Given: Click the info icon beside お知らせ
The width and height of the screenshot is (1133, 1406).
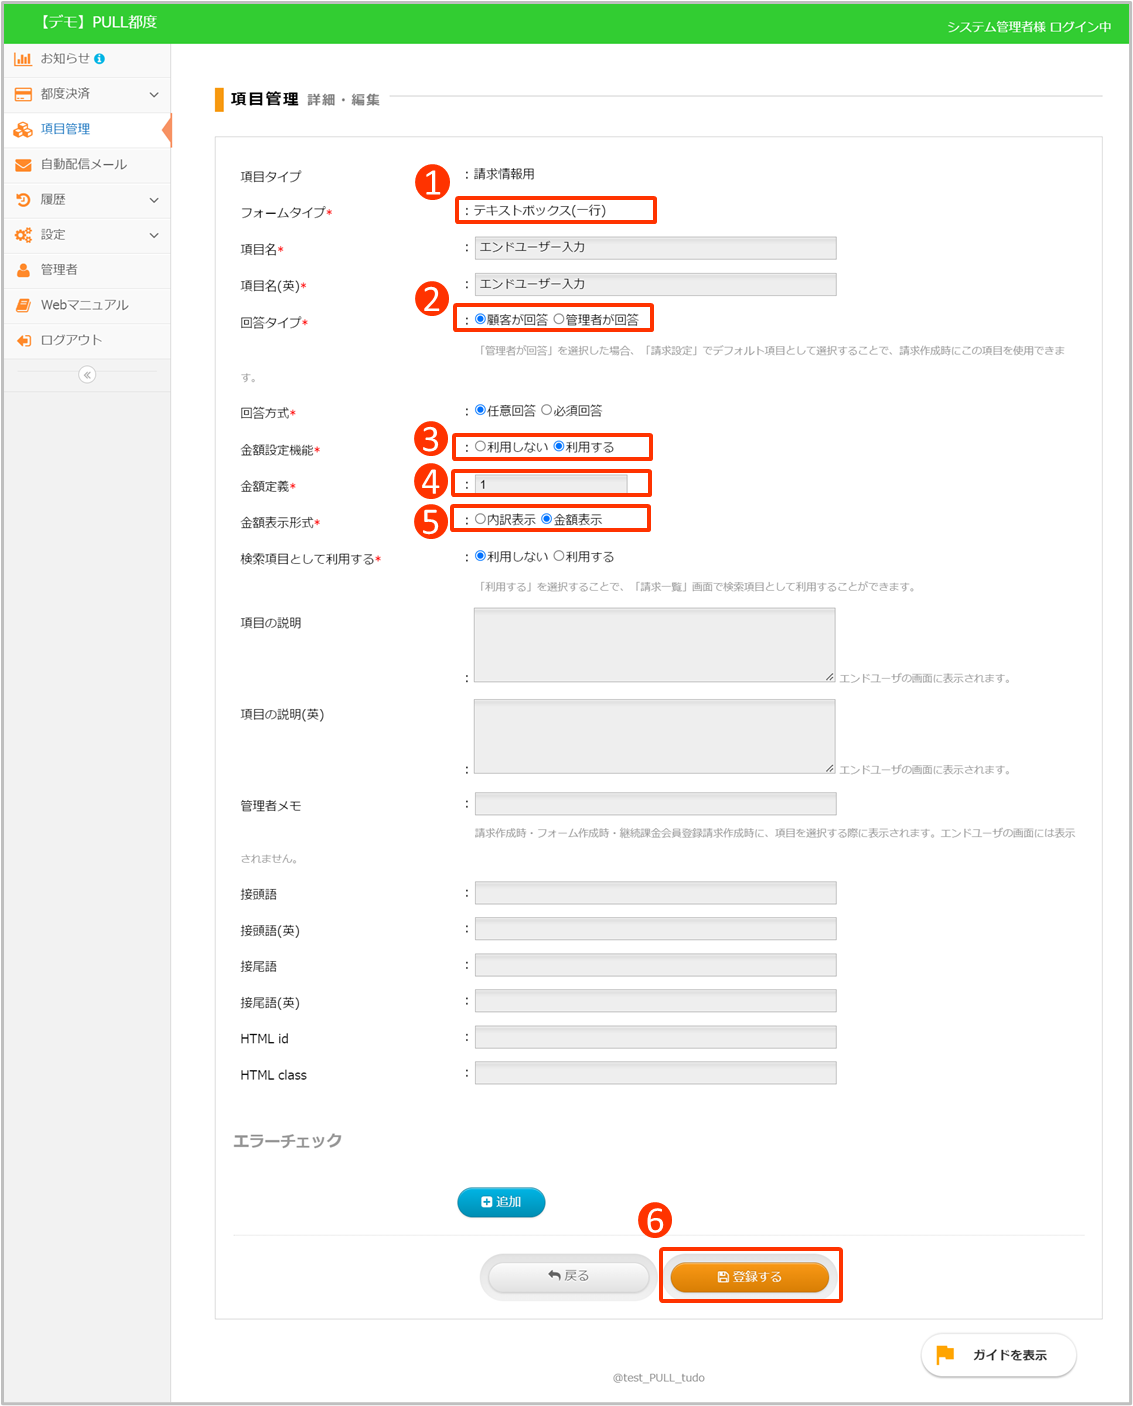Looking at the screenshot, I should (99, 59).
